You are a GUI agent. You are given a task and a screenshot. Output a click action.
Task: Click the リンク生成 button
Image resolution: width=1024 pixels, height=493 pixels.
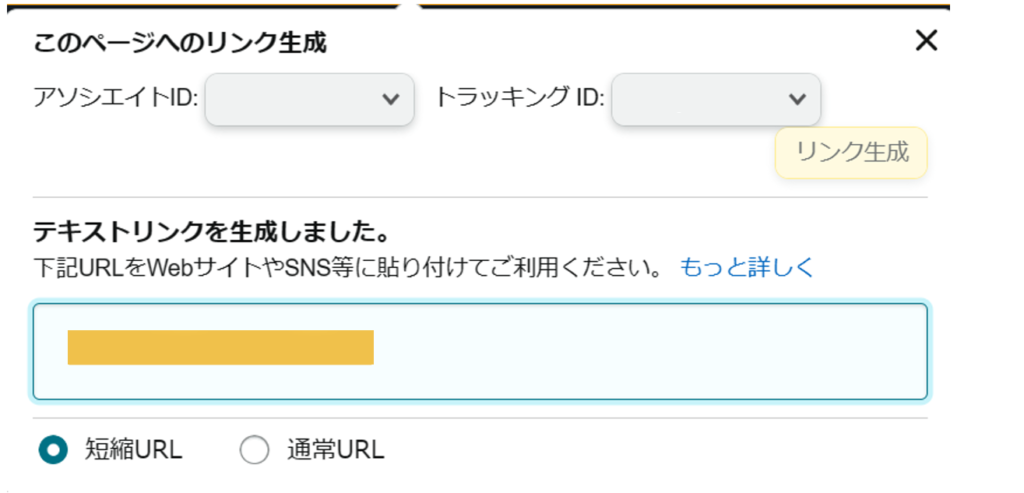pos(851,153)
